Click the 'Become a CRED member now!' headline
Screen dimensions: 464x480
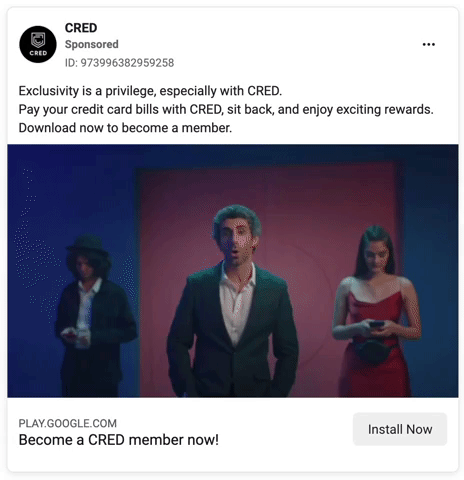pos(119,440)
